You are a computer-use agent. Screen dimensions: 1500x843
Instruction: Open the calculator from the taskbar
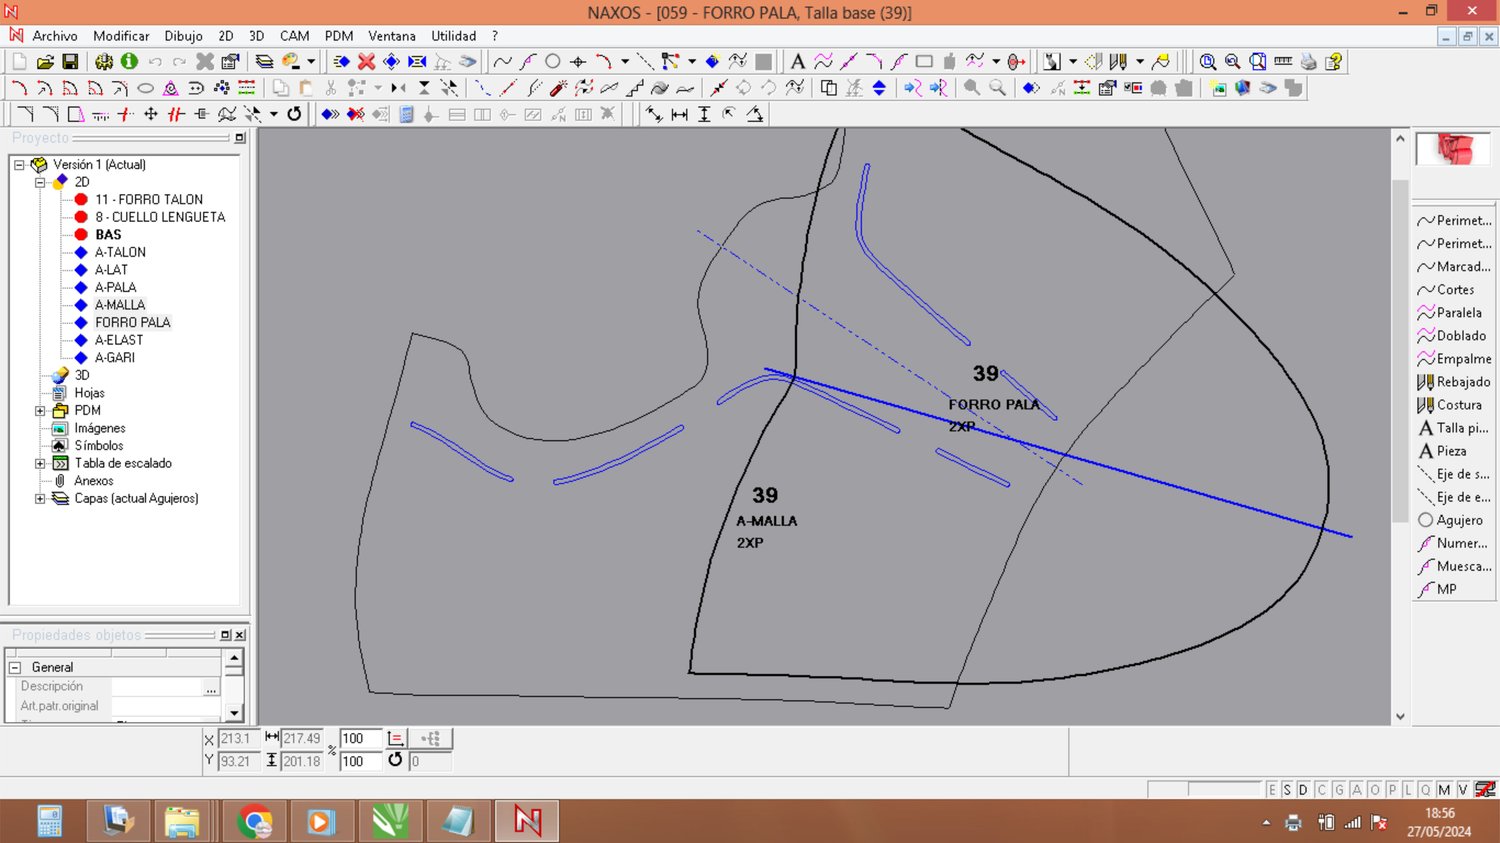click(x=49, y=822)
